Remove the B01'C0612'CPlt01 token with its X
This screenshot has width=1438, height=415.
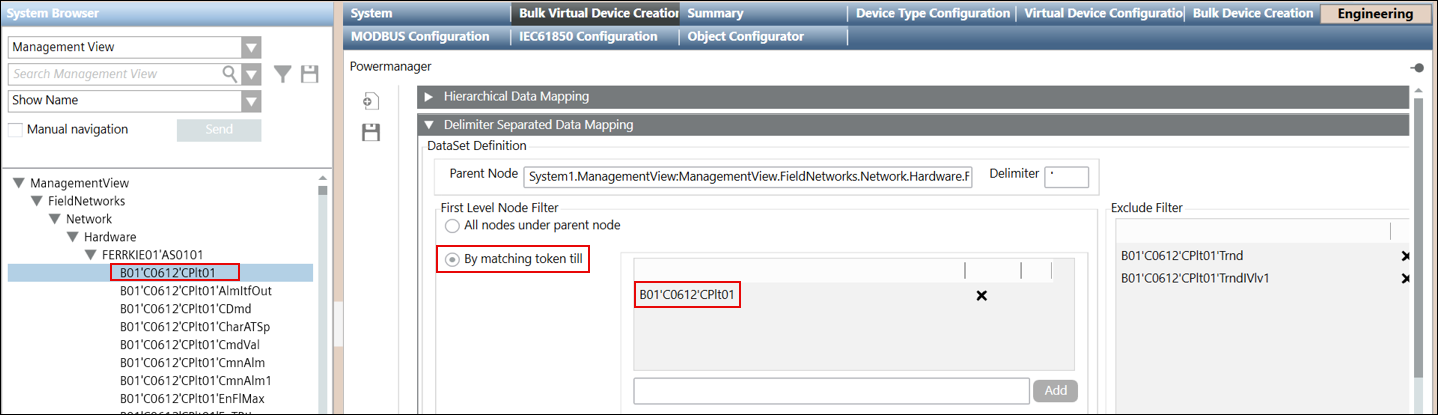(x=981, y=296)
